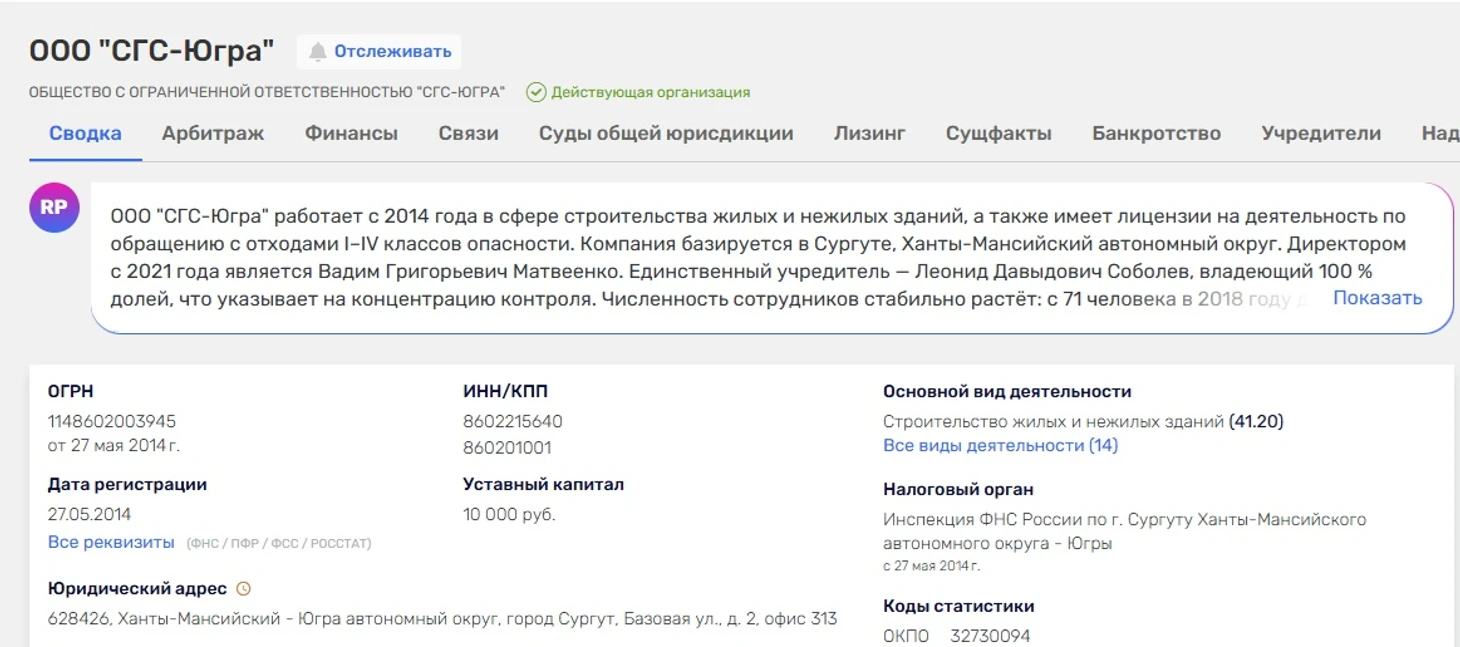Click the purple RP avatar icon
The image size is (1460, 647).
[x=54, y=208]
